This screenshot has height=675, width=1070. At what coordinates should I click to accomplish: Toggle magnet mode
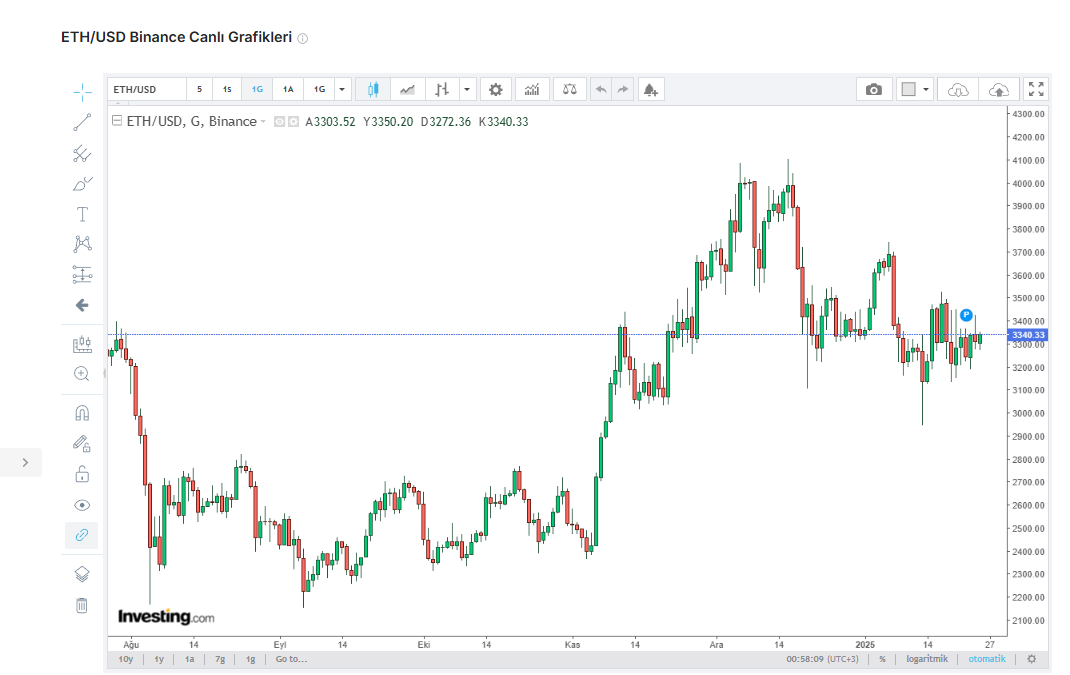tap(82, 413)
